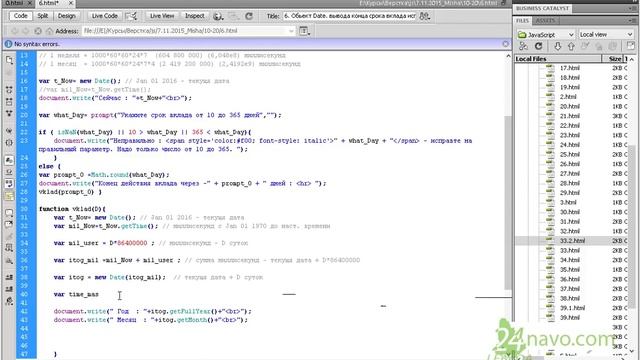This screenshot has height=360, width=640.
Task: Open the Local view dropdown
Action: click(606, 35)
